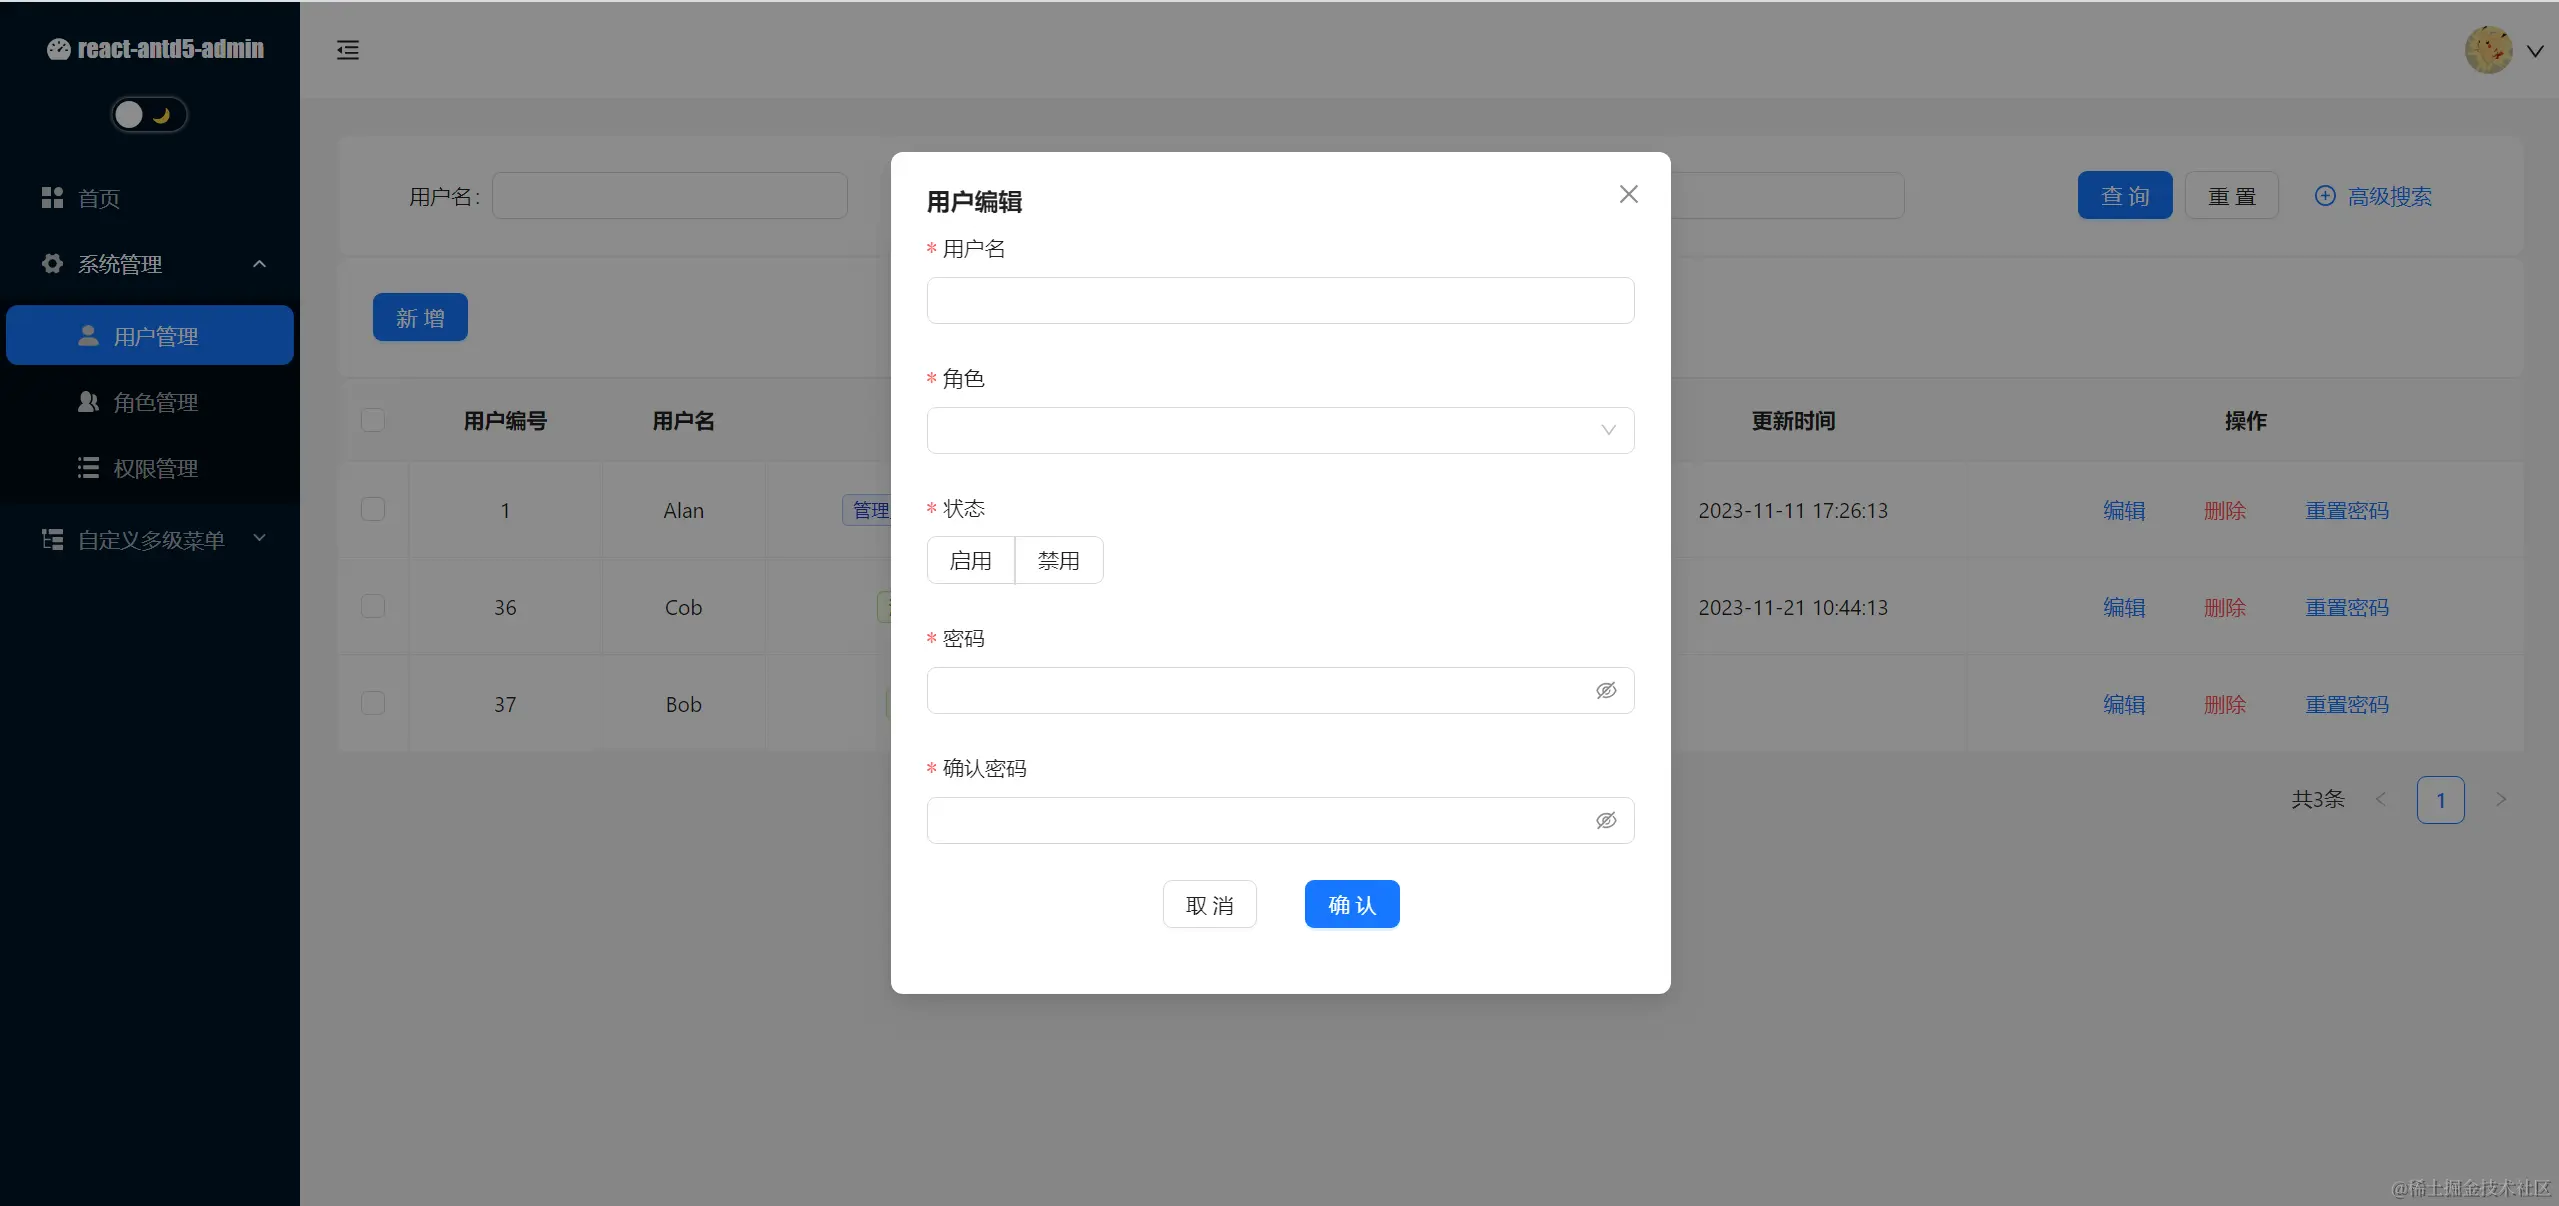2559x1206 pixels.
Task: Click the user avatar in header
Action: coord(2489,50)
